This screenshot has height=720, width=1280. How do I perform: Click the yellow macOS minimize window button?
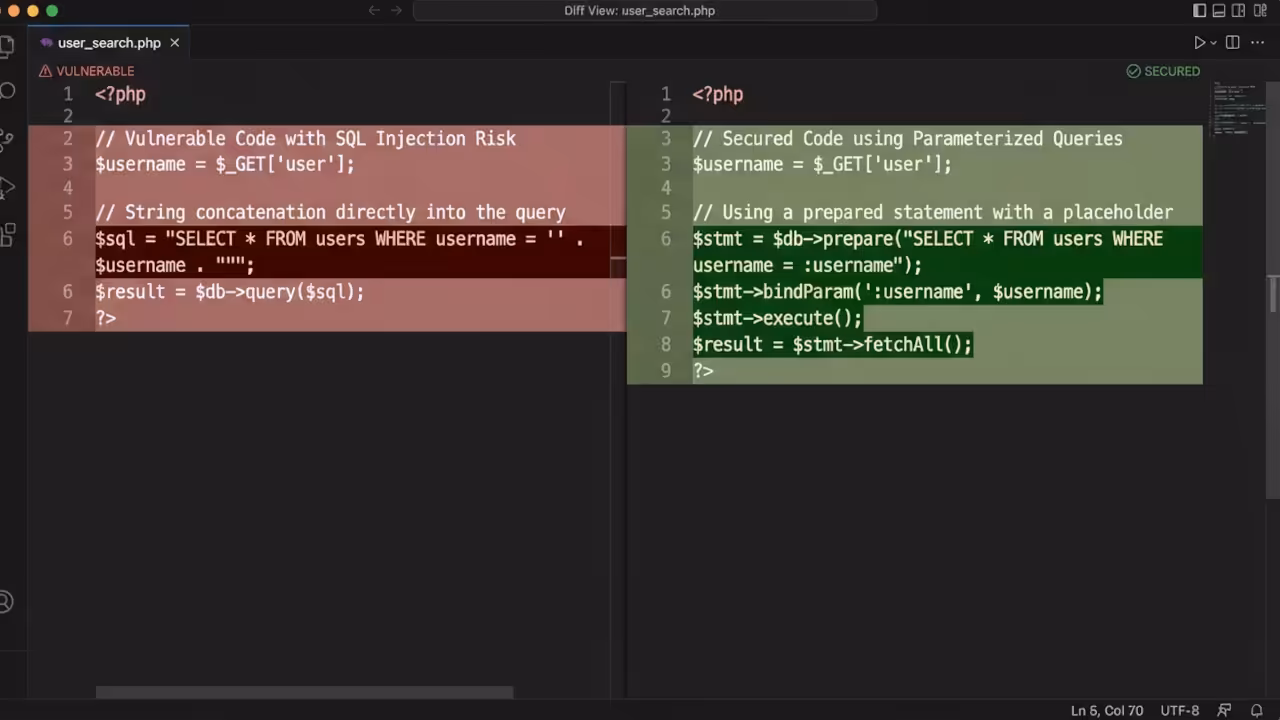[x=32, y=10]
